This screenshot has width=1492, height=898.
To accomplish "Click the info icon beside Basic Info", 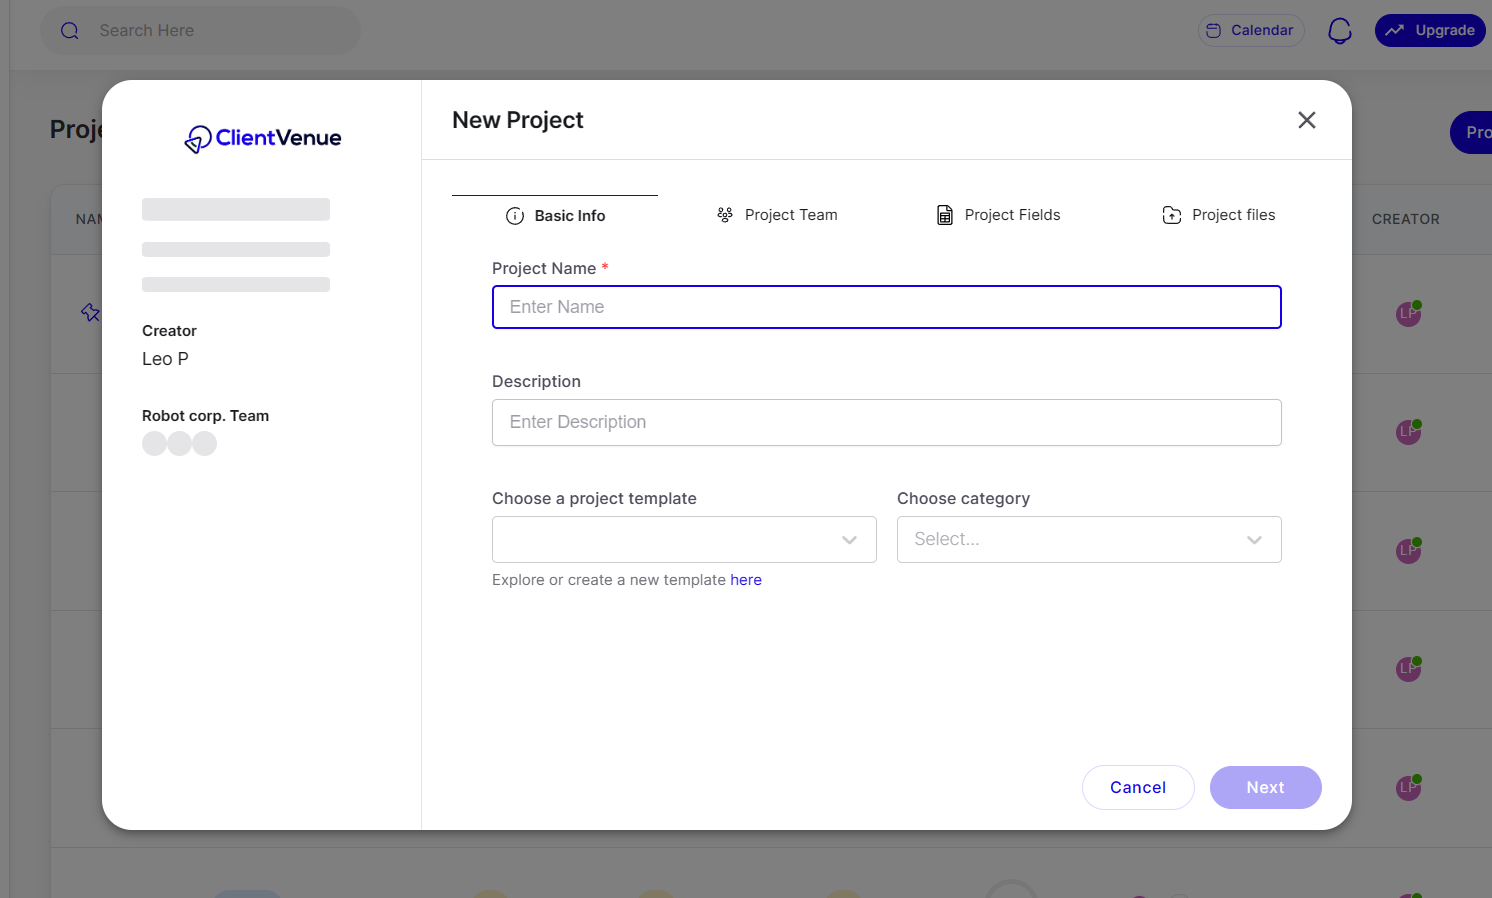I will (515, 215).
